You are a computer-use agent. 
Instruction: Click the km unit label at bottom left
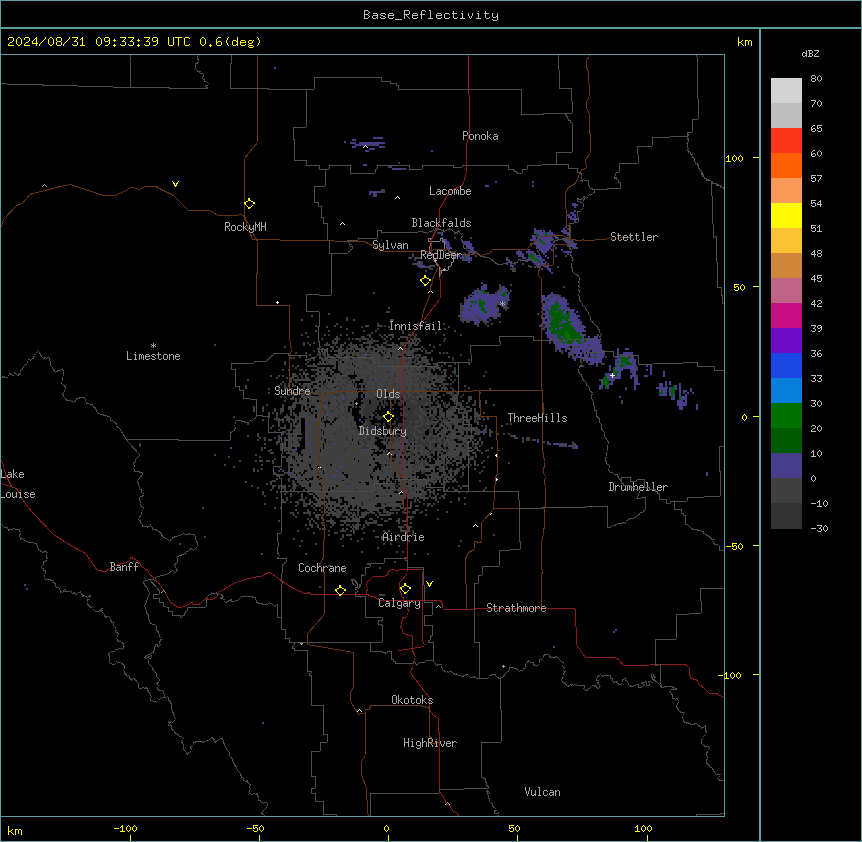(15, 830)
